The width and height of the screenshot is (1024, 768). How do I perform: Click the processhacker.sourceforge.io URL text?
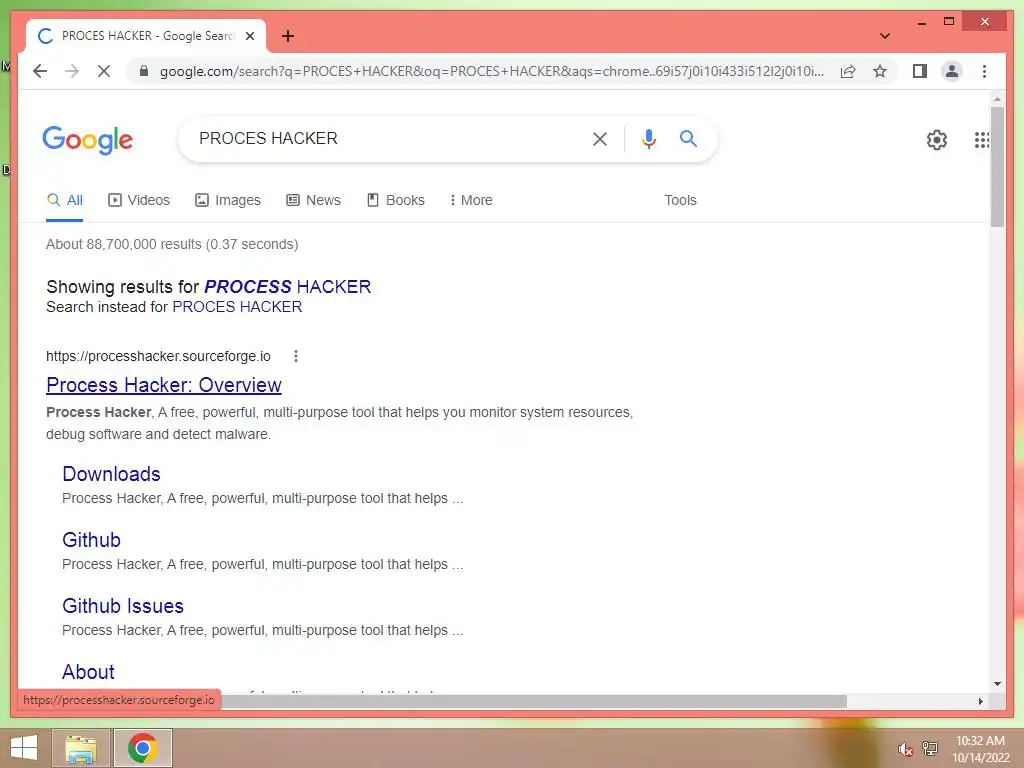(158, 357)
